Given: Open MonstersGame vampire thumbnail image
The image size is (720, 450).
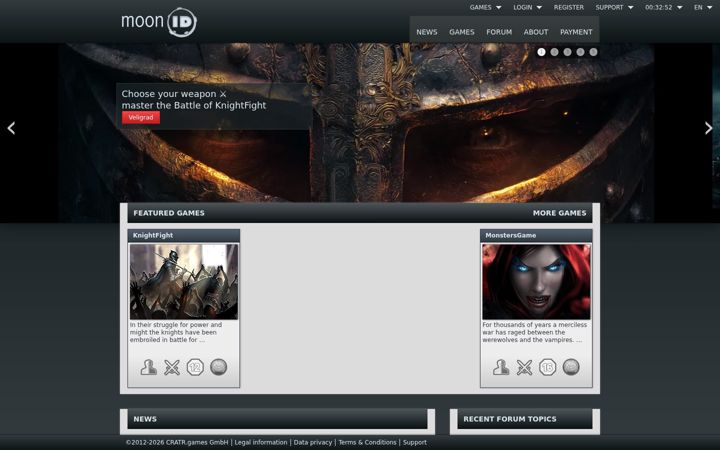Looking at the screenshot, I should pos(536,281).
